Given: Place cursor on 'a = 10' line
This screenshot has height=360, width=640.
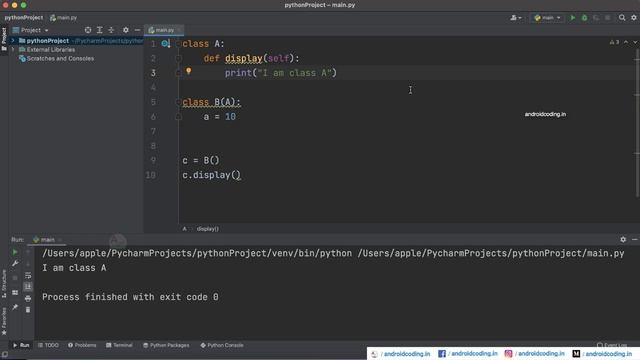Looking at the screenshot, I should pos(220,117).
